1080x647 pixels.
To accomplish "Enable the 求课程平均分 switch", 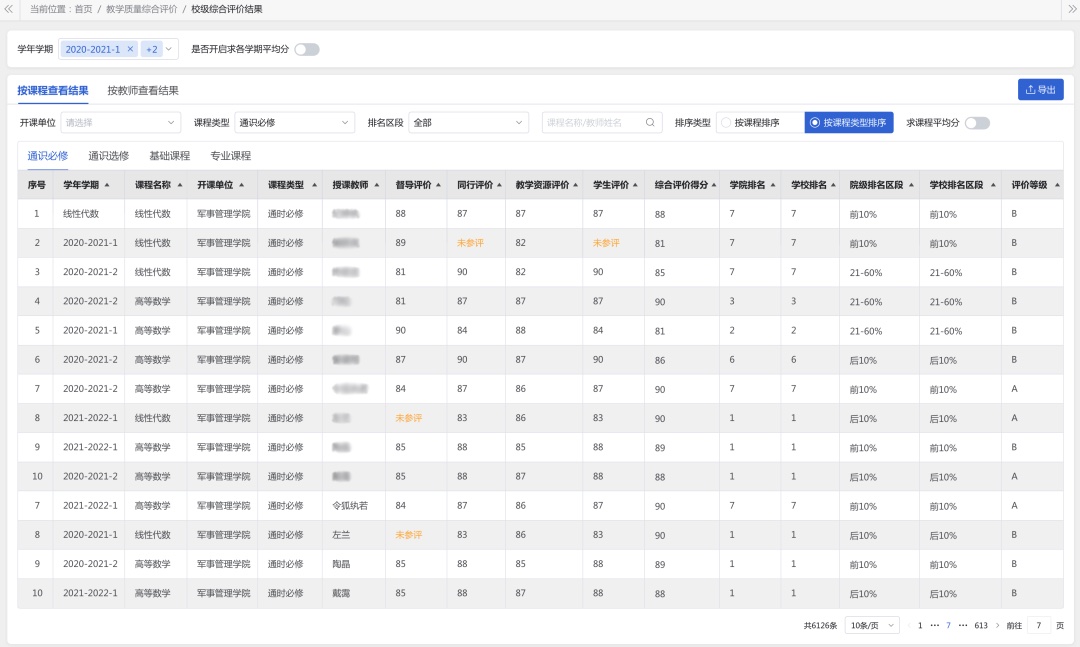I will tap(977, 123).
